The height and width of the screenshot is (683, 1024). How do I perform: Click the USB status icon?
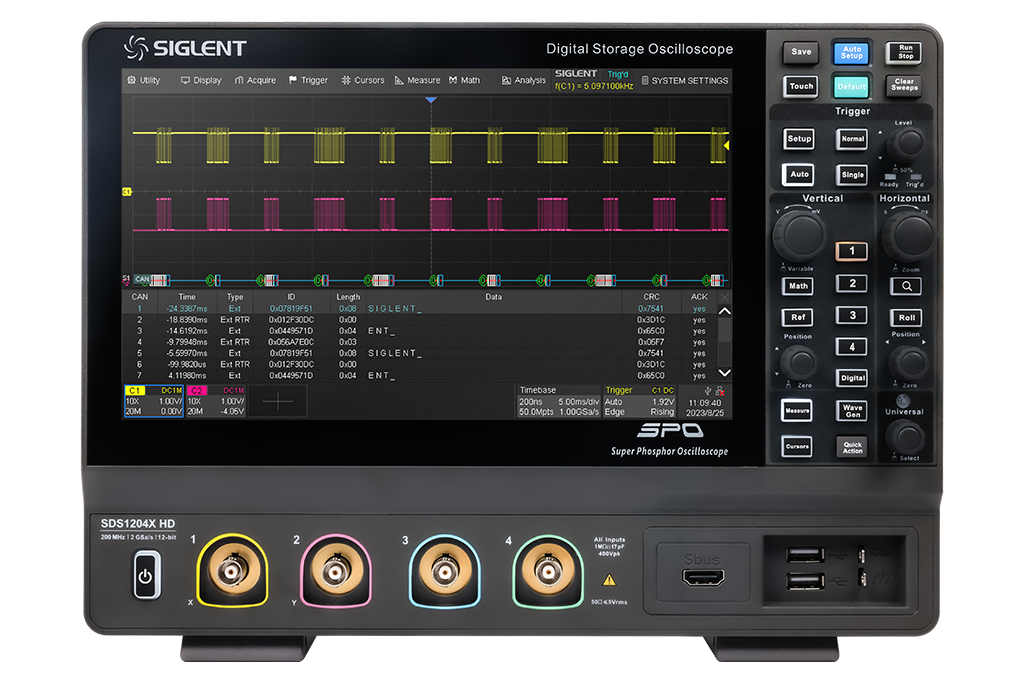pos(708,390)
